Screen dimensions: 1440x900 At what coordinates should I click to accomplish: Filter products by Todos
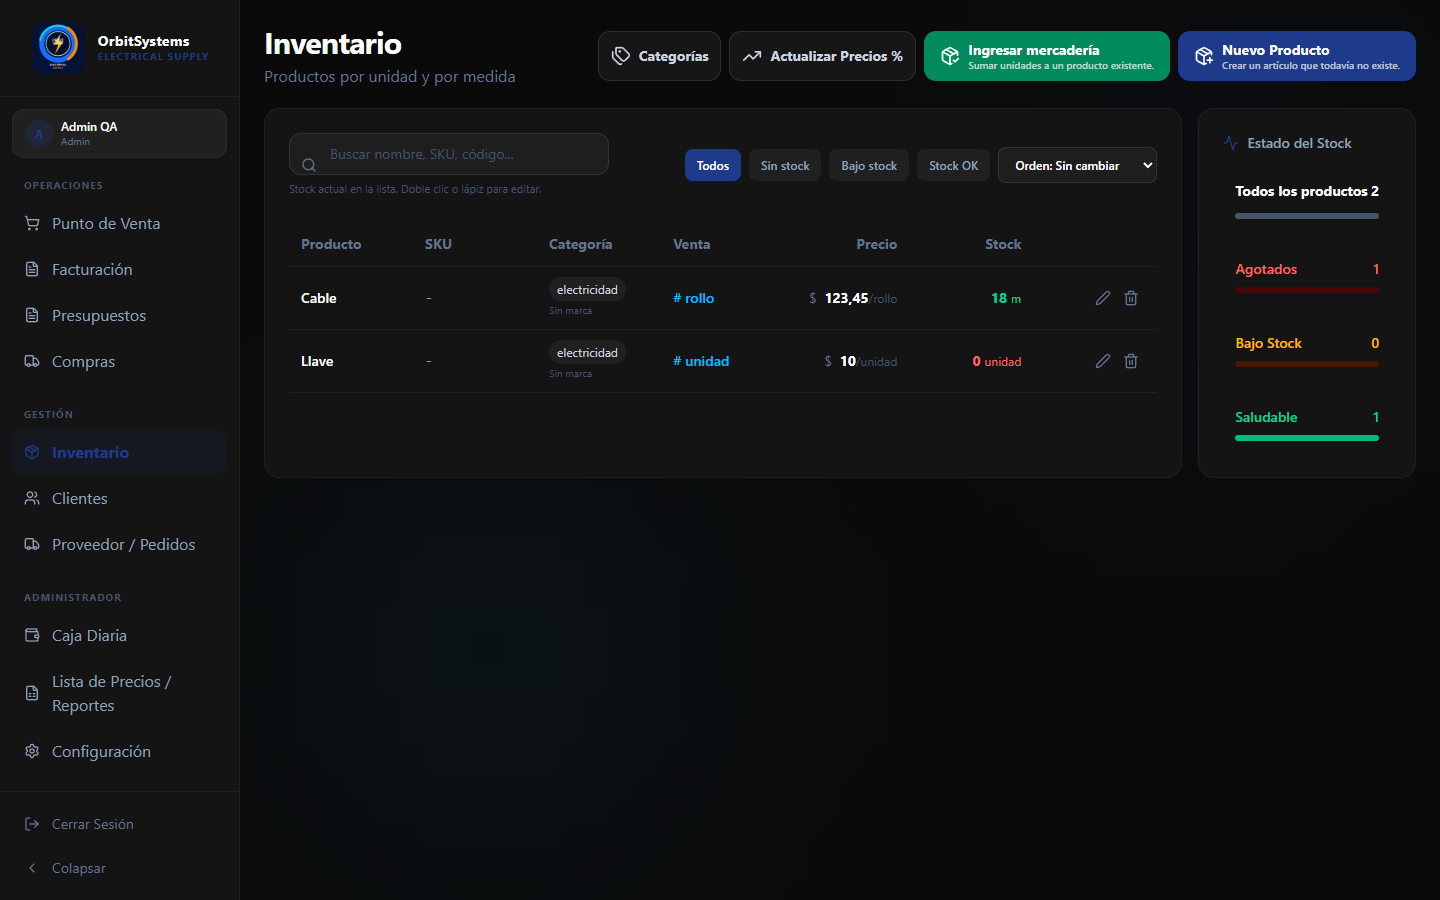coord(713,166)
